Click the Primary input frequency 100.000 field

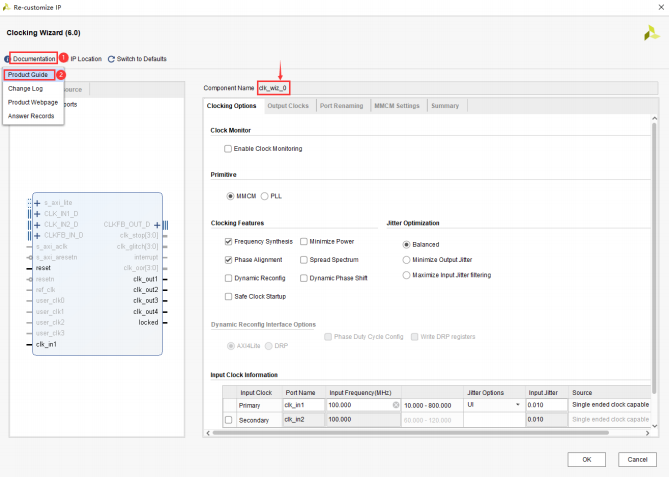[363, 405]
